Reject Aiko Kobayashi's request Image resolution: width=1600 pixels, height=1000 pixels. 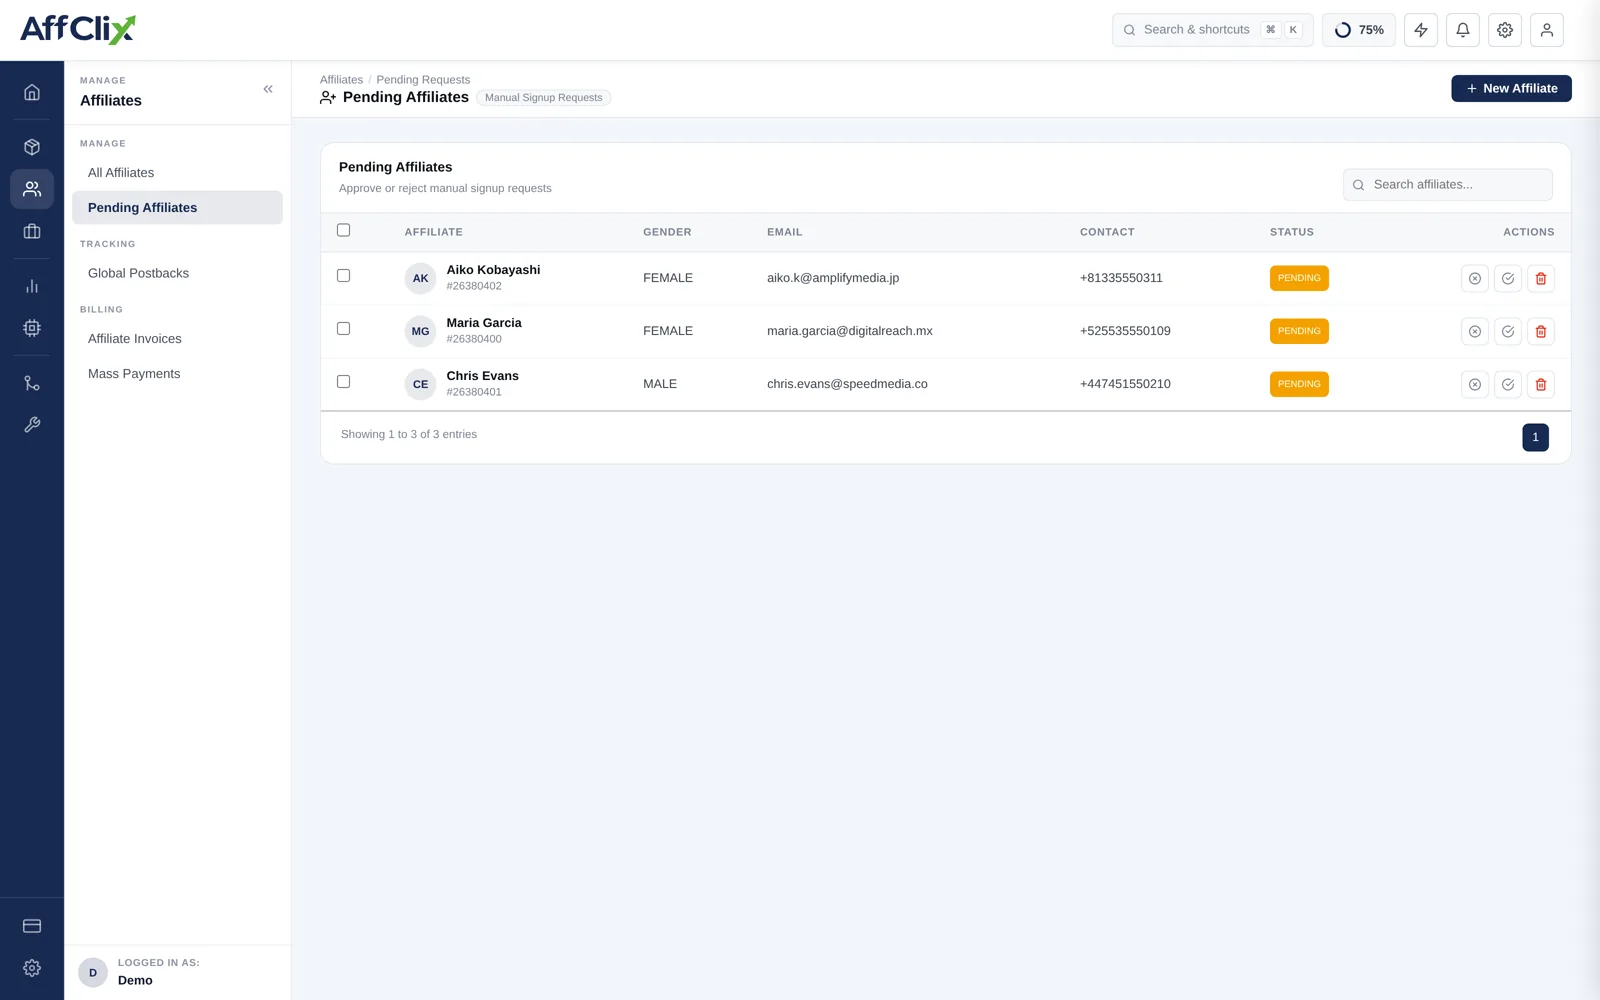coord(1475,279)
